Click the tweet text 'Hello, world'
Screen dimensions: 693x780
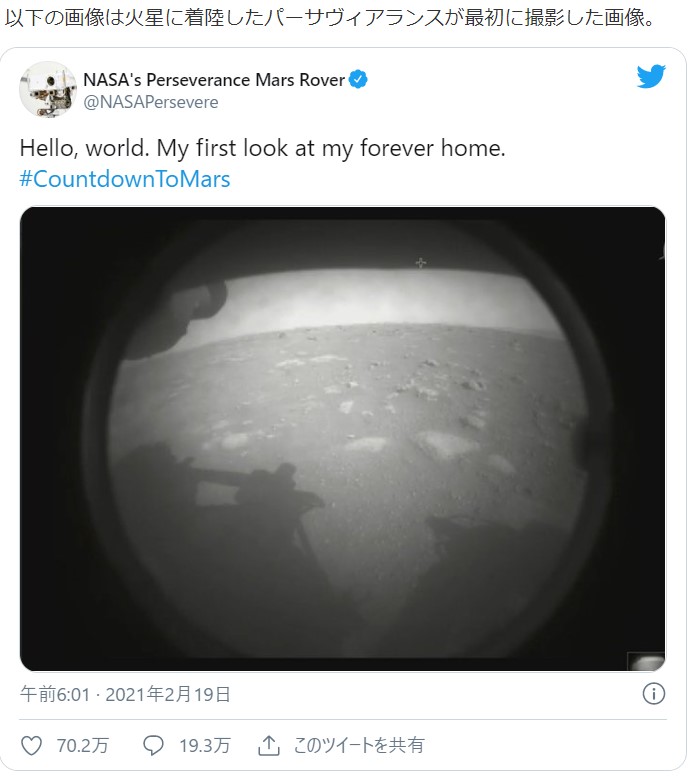click(84, 148)
